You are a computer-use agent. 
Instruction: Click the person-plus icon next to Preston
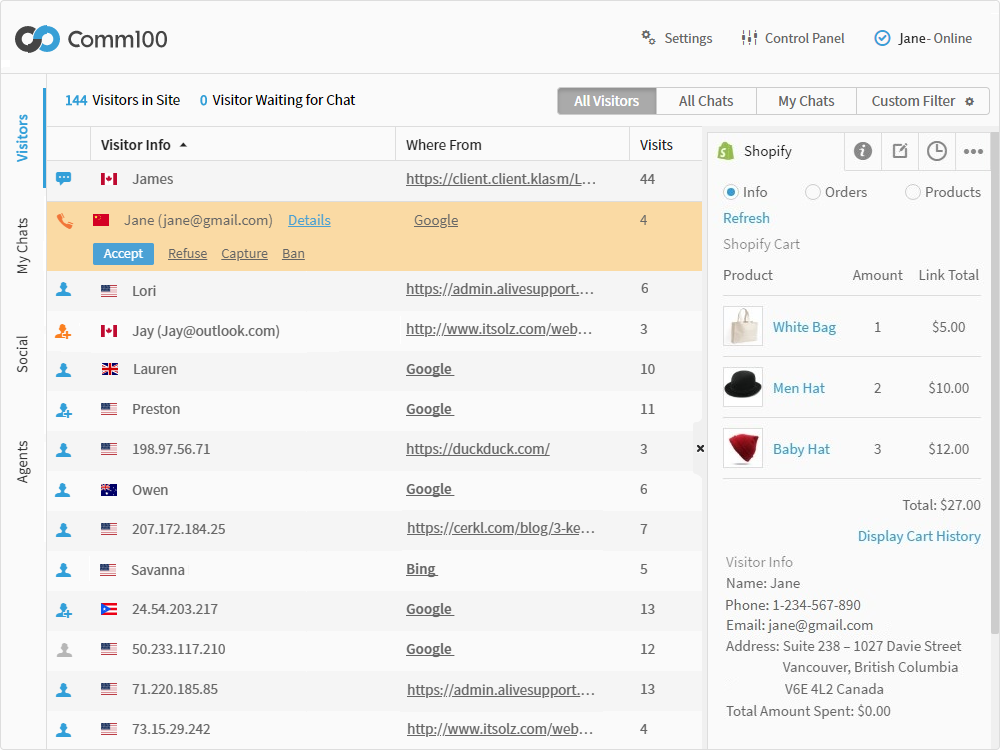coord(64,409)
